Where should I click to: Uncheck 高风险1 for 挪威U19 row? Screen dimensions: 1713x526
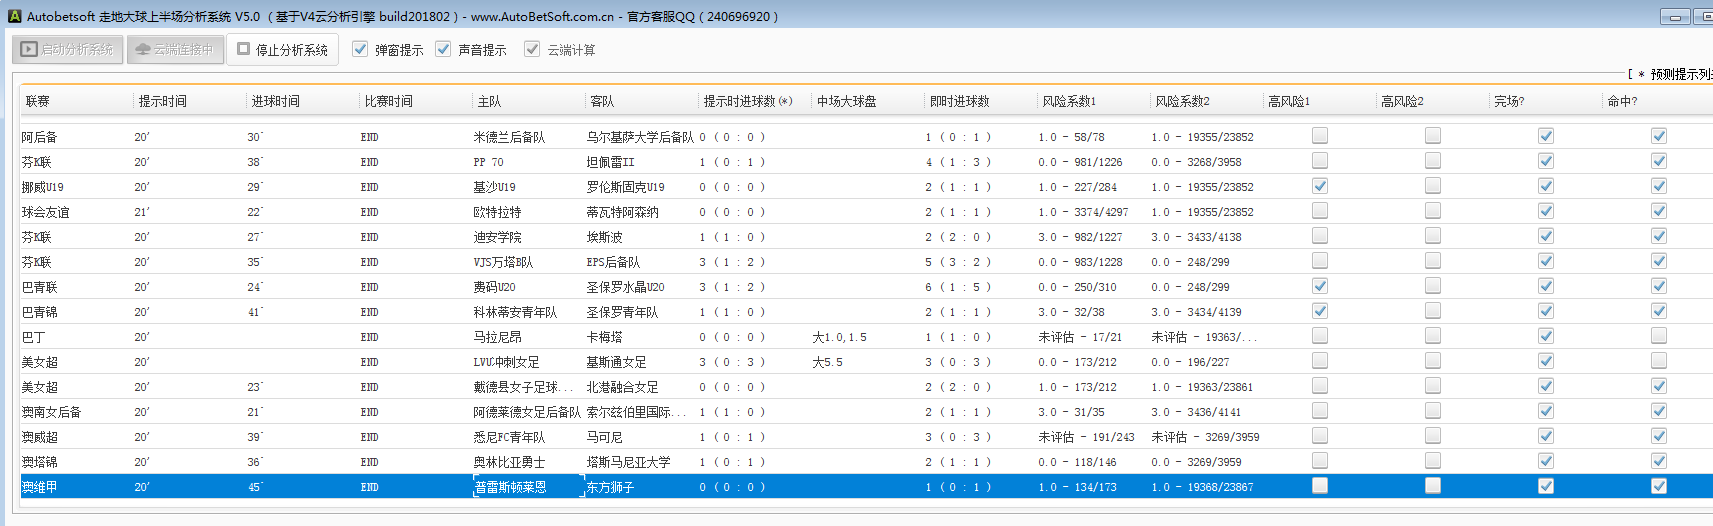click(x=1320, y=186)
